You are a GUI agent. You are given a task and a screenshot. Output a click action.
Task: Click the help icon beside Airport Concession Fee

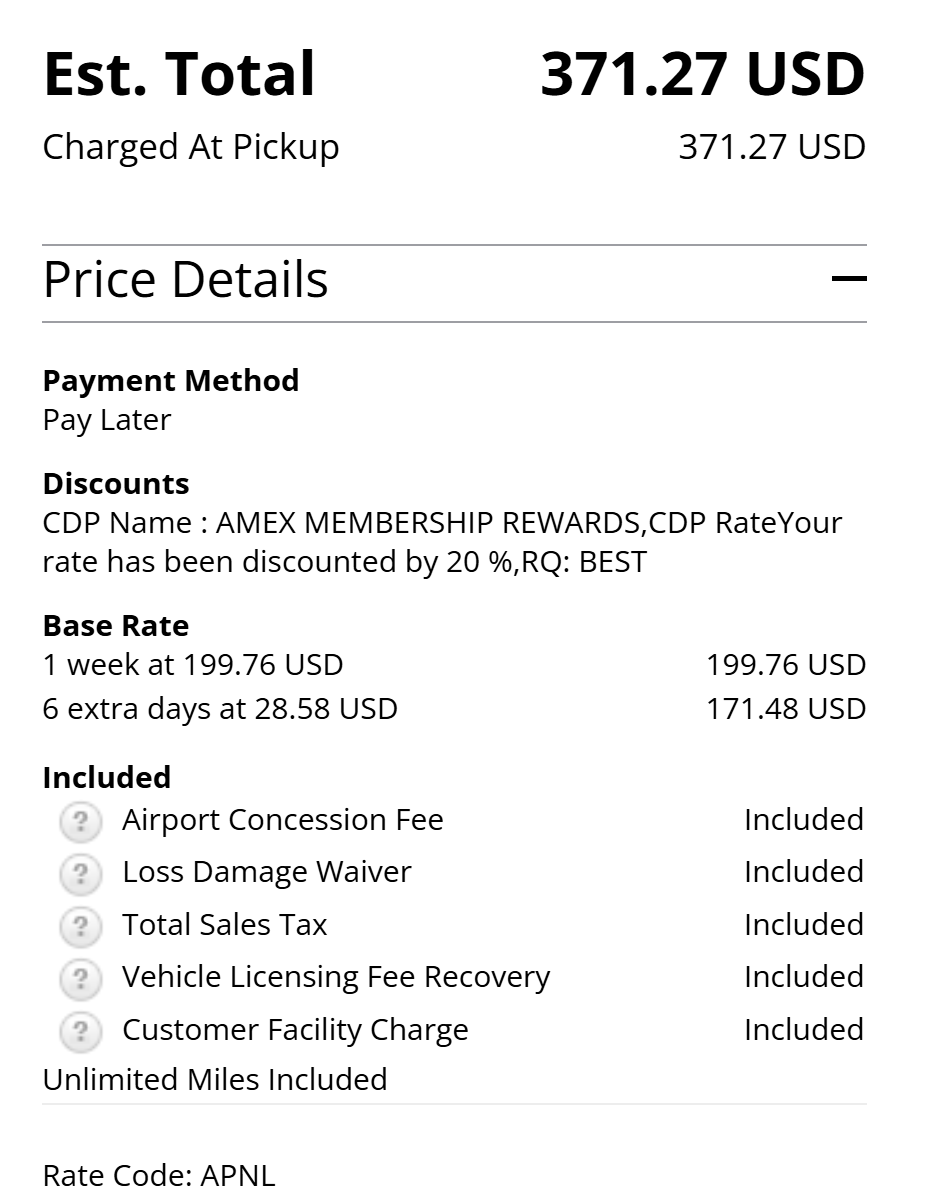point(80,822)
